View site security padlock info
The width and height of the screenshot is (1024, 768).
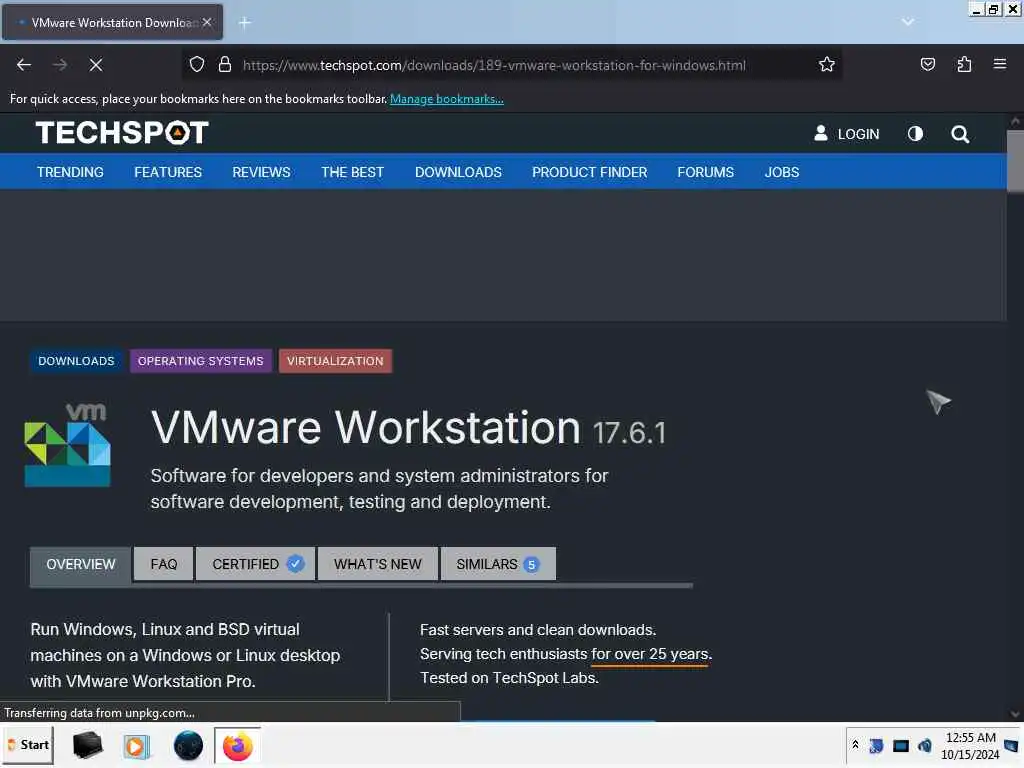[x=225, y=65]
